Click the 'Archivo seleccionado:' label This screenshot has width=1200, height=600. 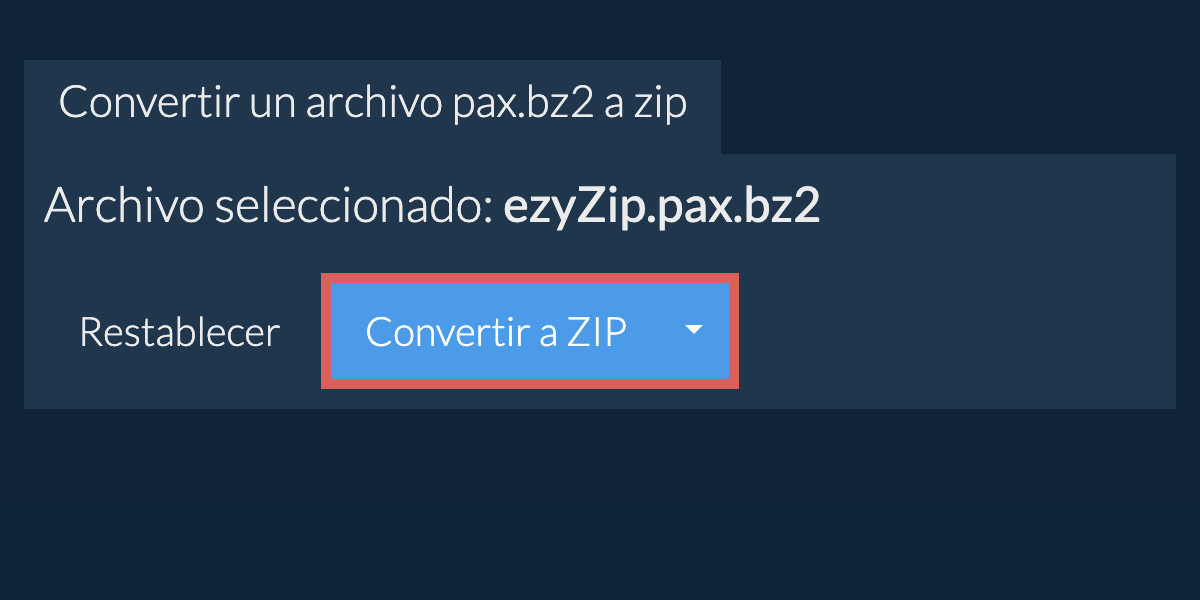(x=269, y=206)
